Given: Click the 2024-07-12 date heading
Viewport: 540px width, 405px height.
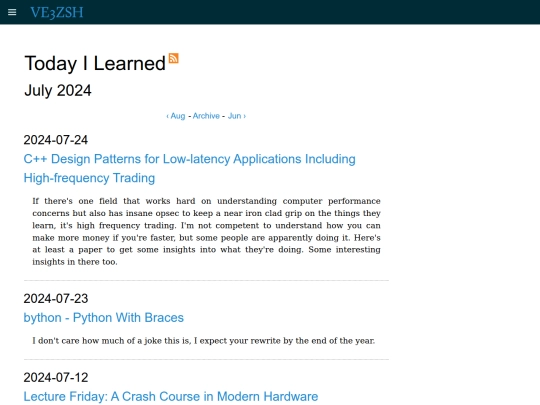Looking at the screenshot, I should click(x=56, y=377).
